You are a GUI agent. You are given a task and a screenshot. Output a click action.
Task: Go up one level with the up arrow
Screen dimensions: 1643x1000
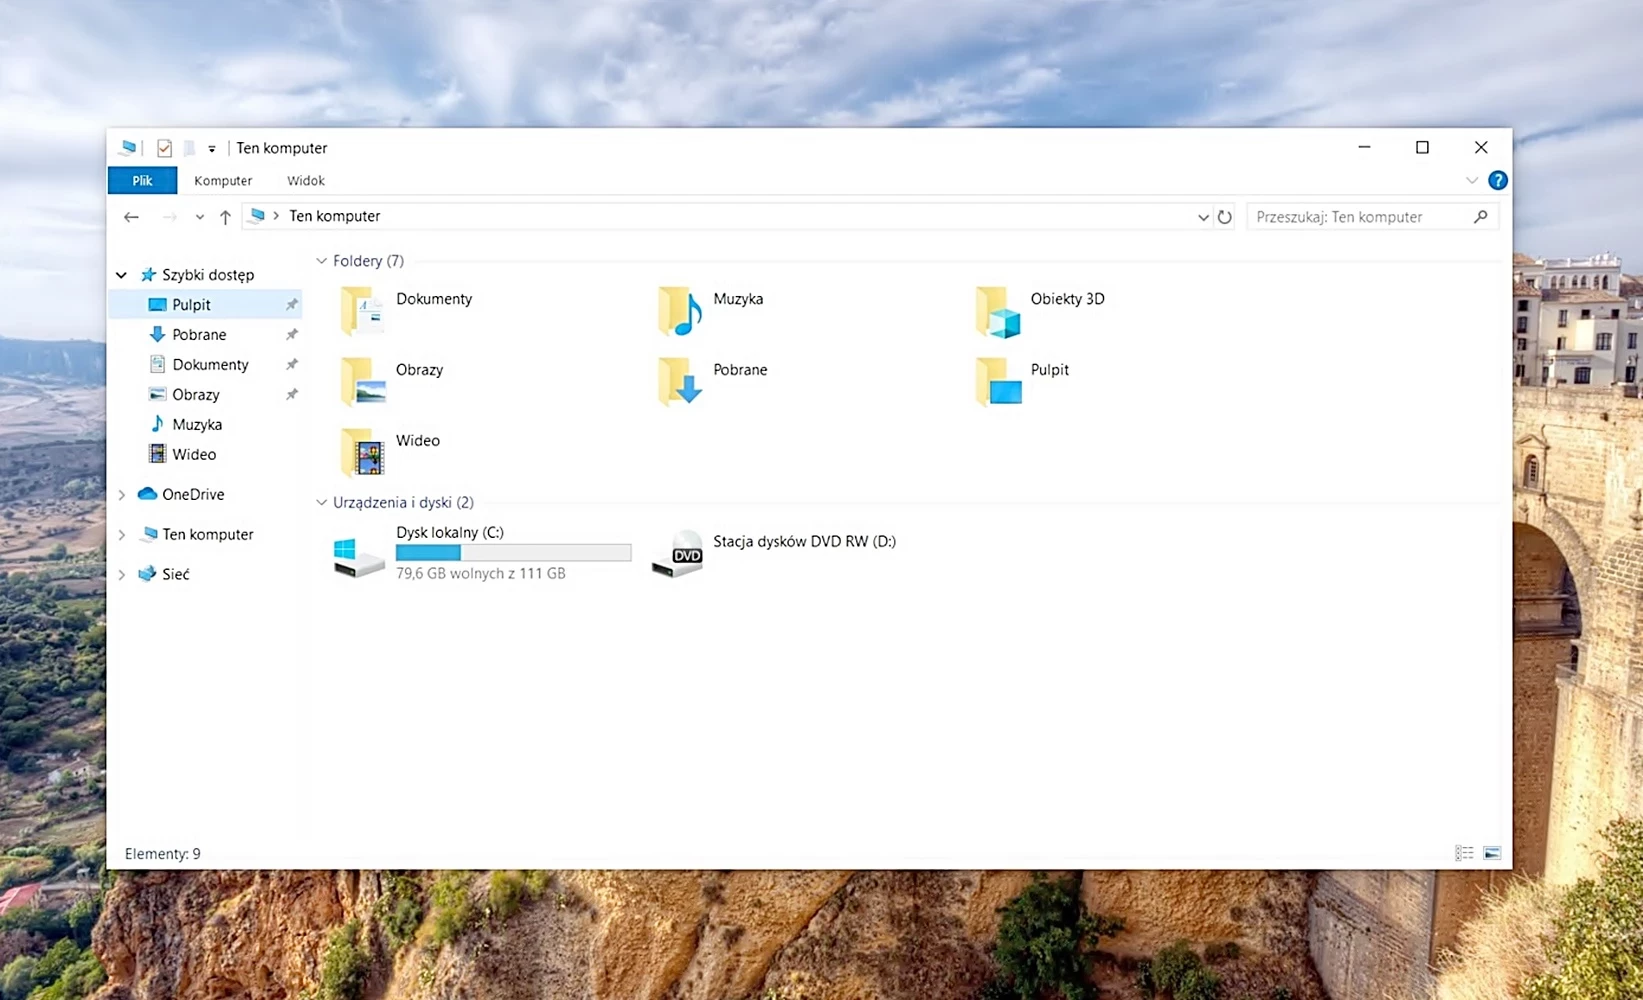[x=225, y=217]
